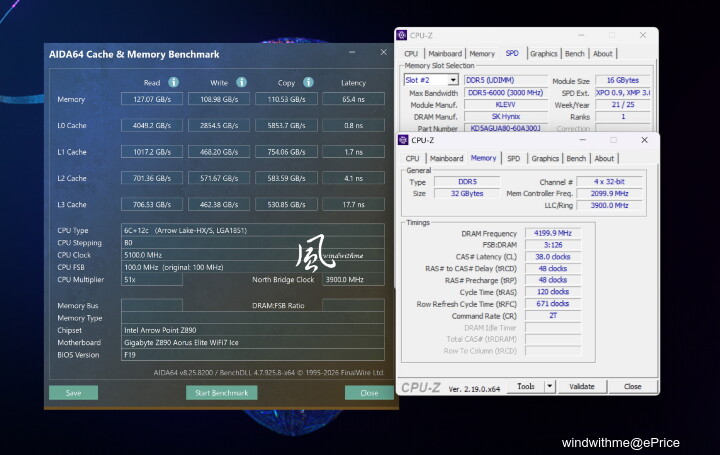Image resolution: width=720 pixels, height=455 pixels.
Task: Click Start Benchmark in AIDA64
Action: point(221,393)
